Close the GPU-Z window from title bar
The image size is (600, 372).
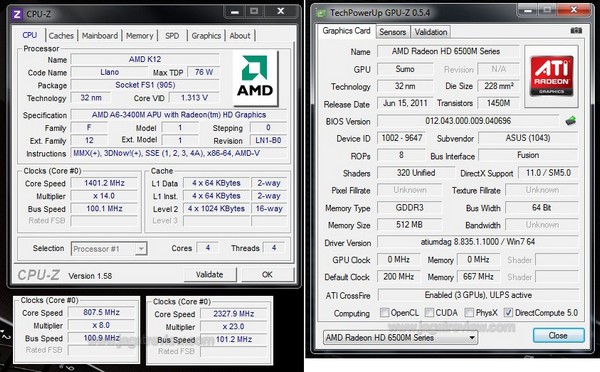[x=574, y=10]
